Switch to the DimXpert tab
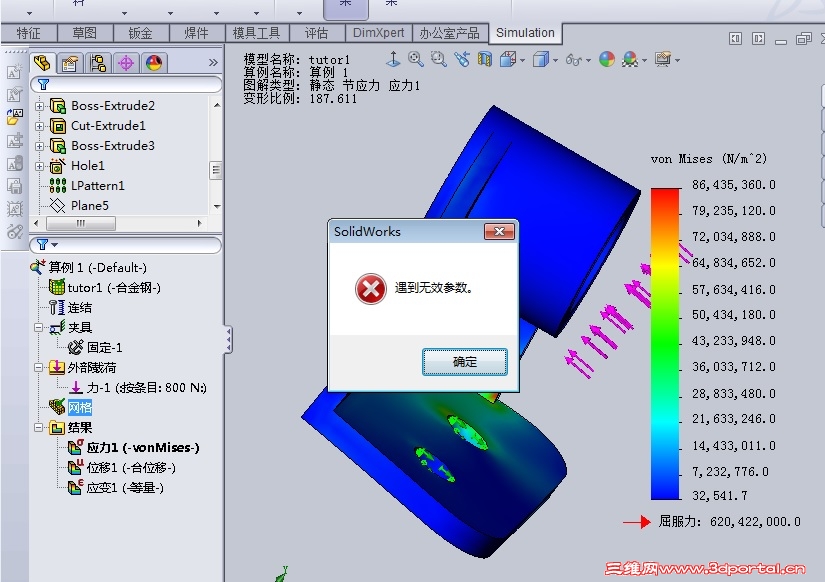This screenshot has height=582, width=825. [x=378, y=33]
